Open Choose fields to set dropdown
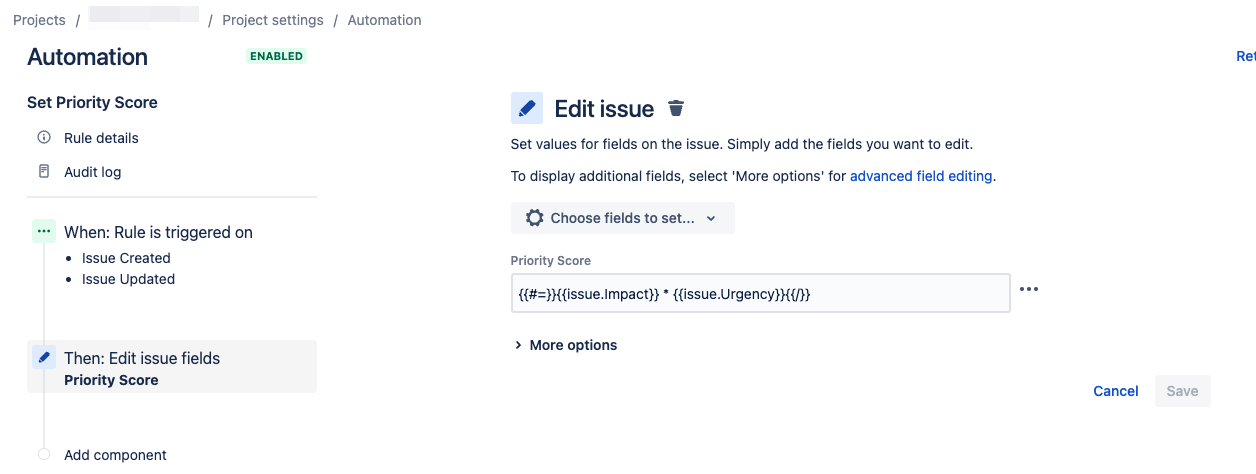Image resolution: width=1256 pixels, height=474 pixels. point(622,218)
